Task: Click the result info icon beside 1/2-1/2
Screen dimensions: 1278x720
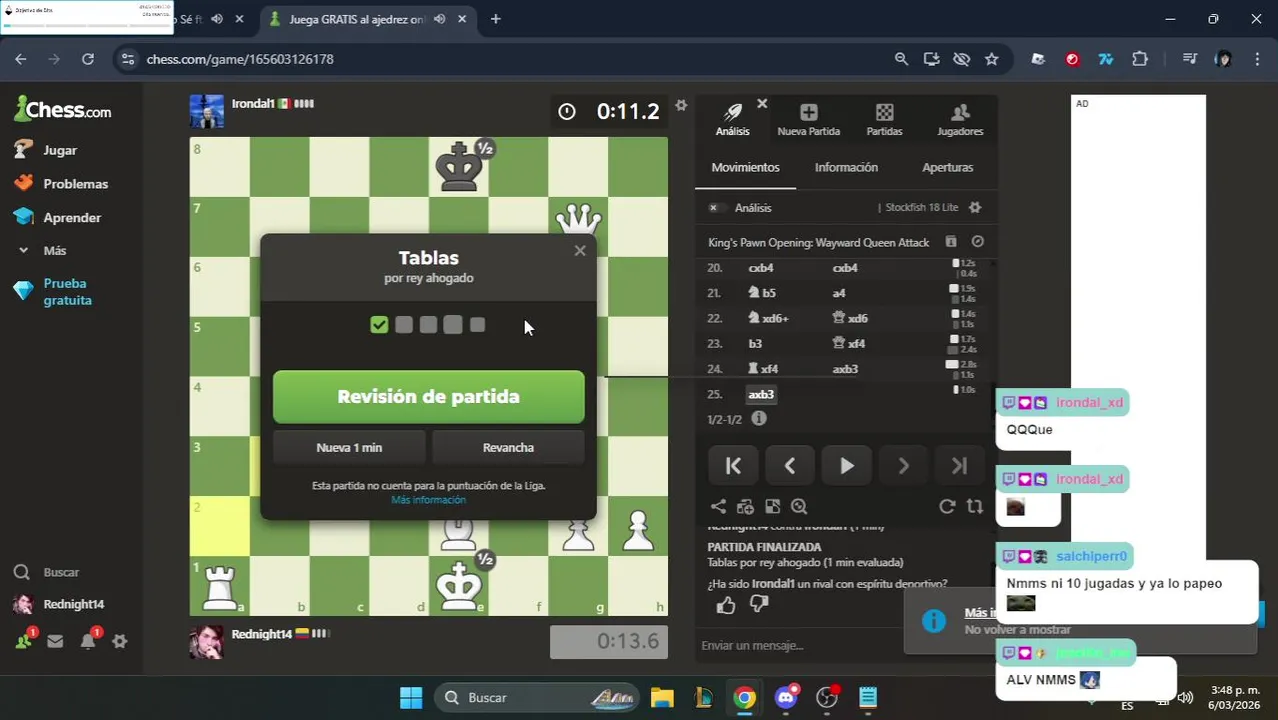Action: [x=759, y=419]
